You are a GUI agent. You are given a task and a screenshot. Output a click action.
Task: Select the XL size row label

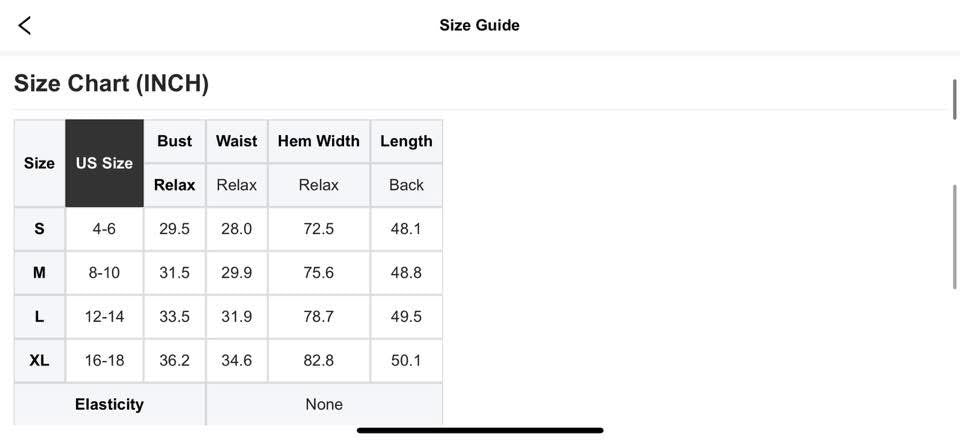pyautogui.click(x=39, y=360)
